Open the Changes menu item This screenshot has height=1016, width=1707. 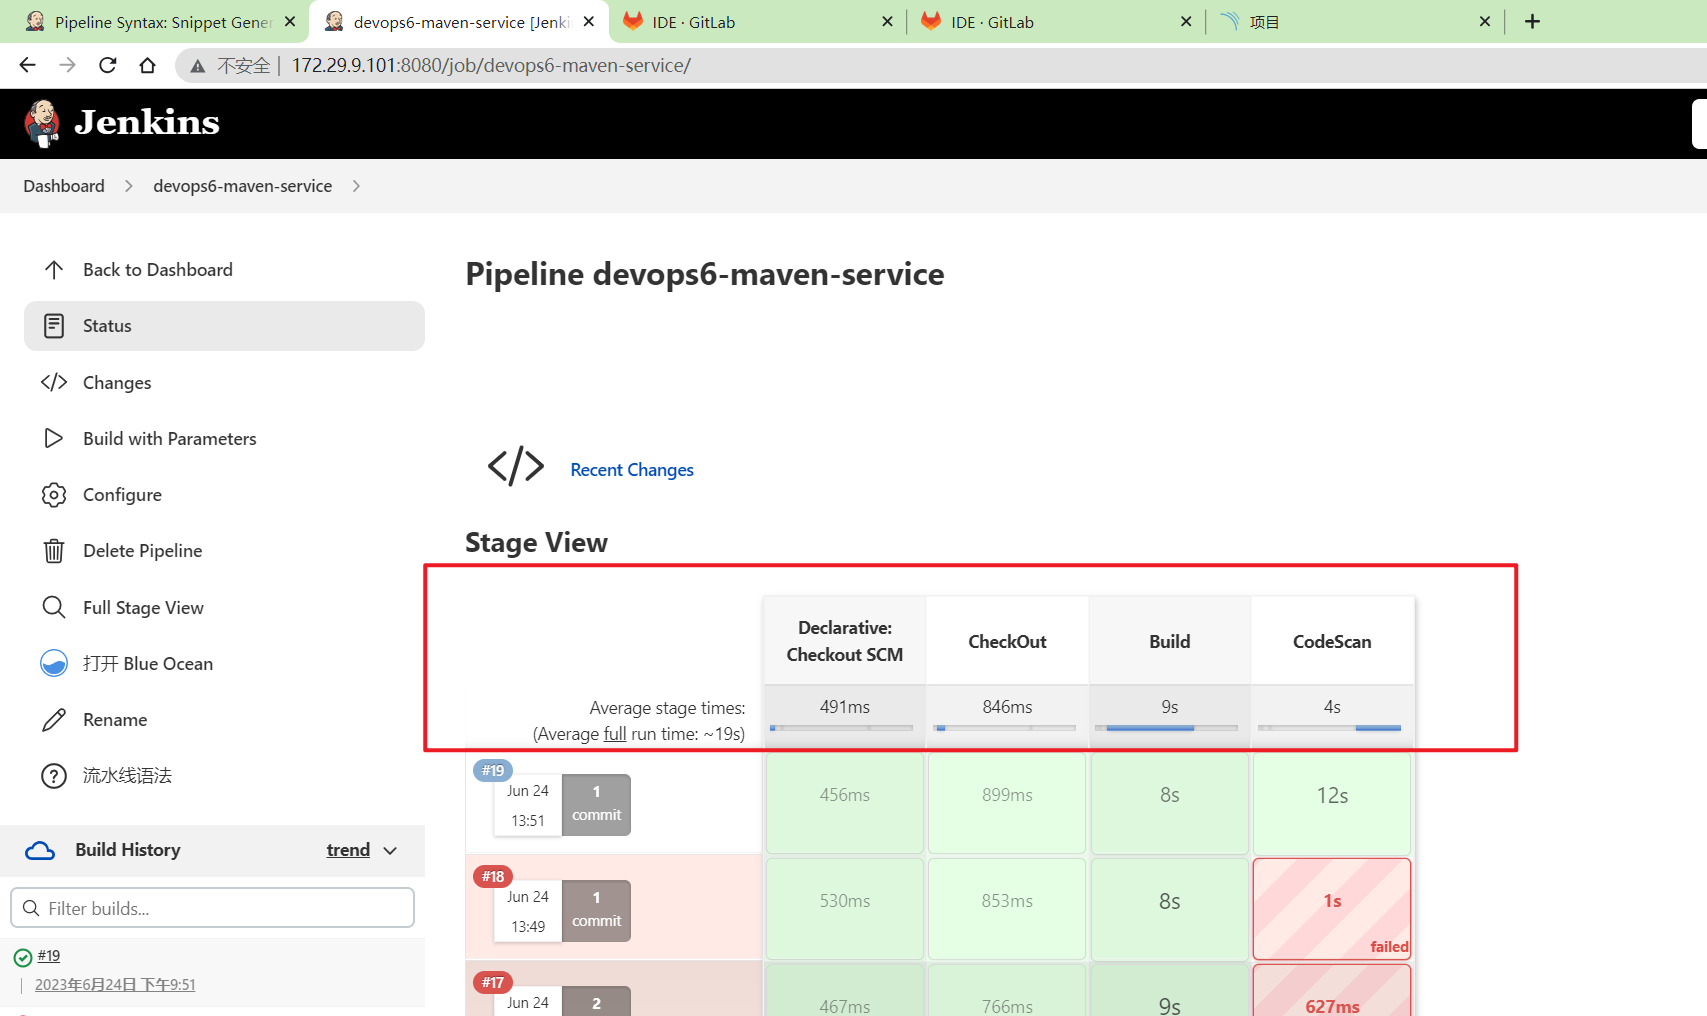tap(224, 382)
